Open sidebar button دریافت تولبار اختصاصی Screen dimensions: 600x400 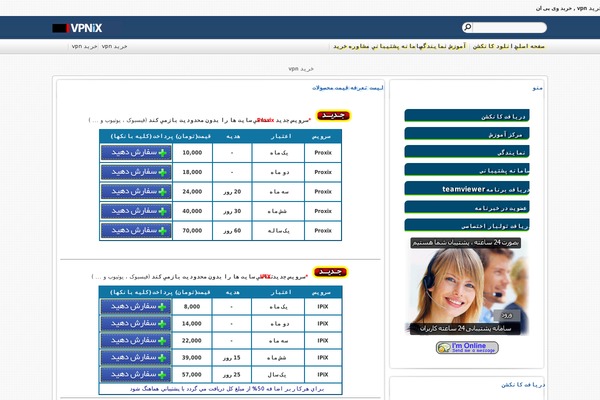click(467, 225)
